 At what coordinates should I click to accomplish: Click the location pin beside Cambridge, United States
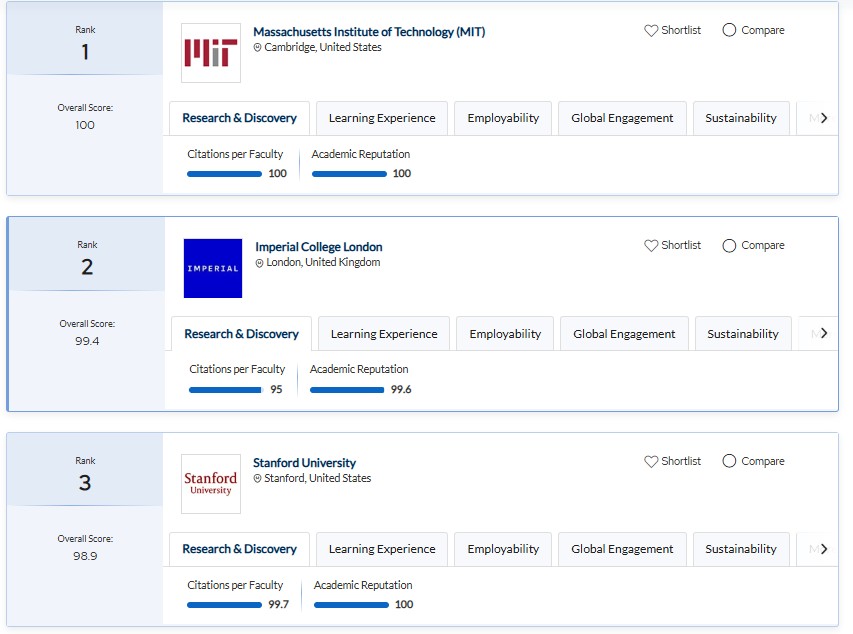[x=257, y=47]
